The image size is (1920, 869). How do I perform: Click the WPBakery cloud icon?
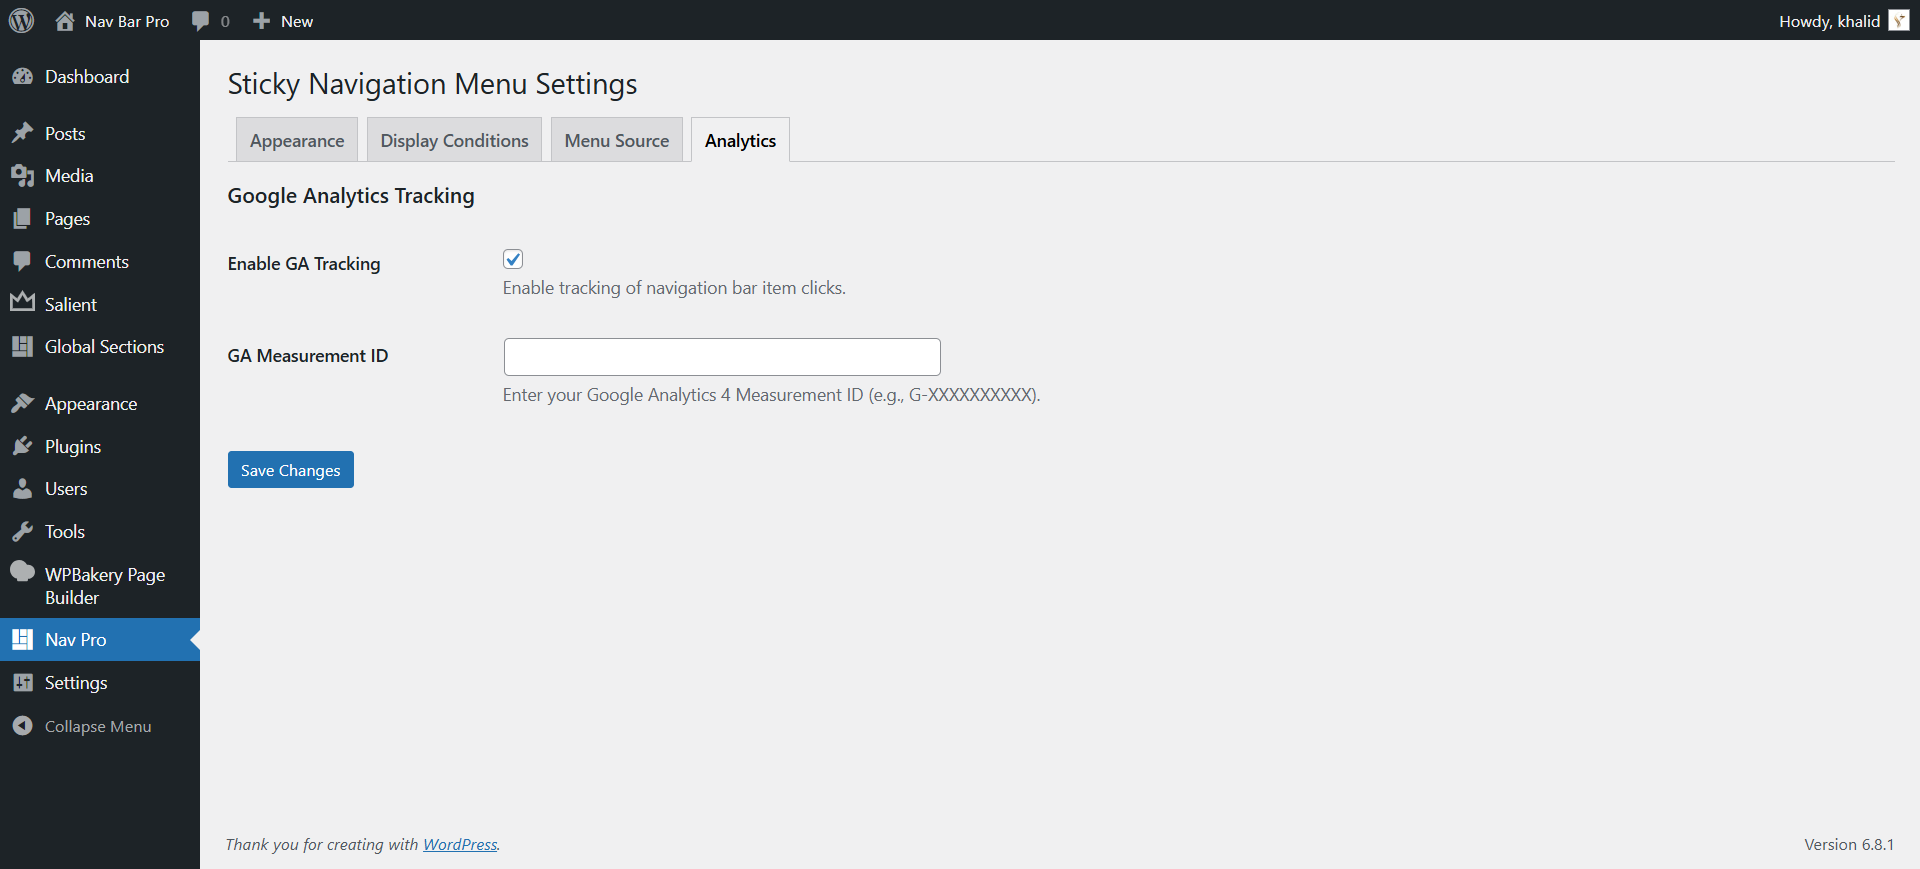(x=22, y=571)
